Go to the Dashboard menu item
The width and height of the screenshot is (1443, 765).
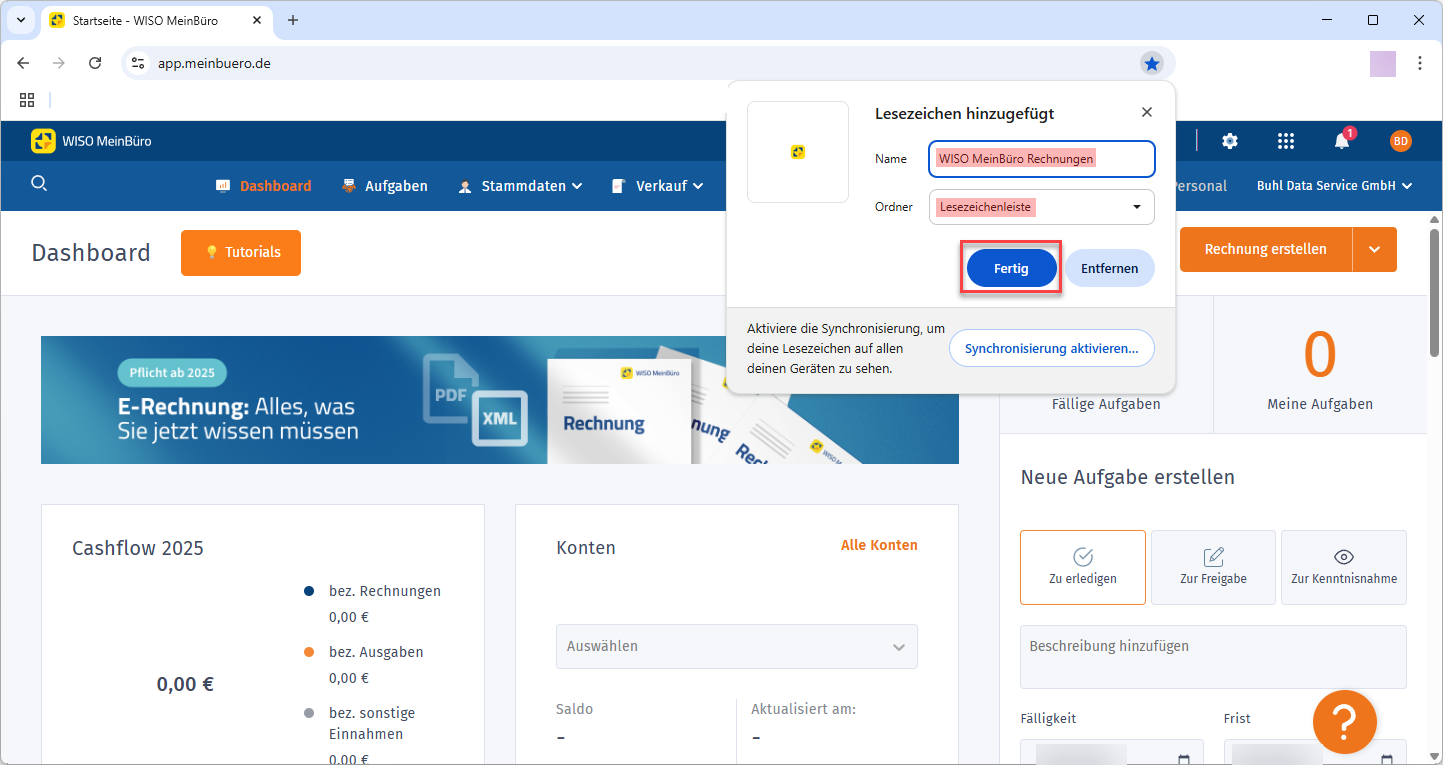(264, 186)
